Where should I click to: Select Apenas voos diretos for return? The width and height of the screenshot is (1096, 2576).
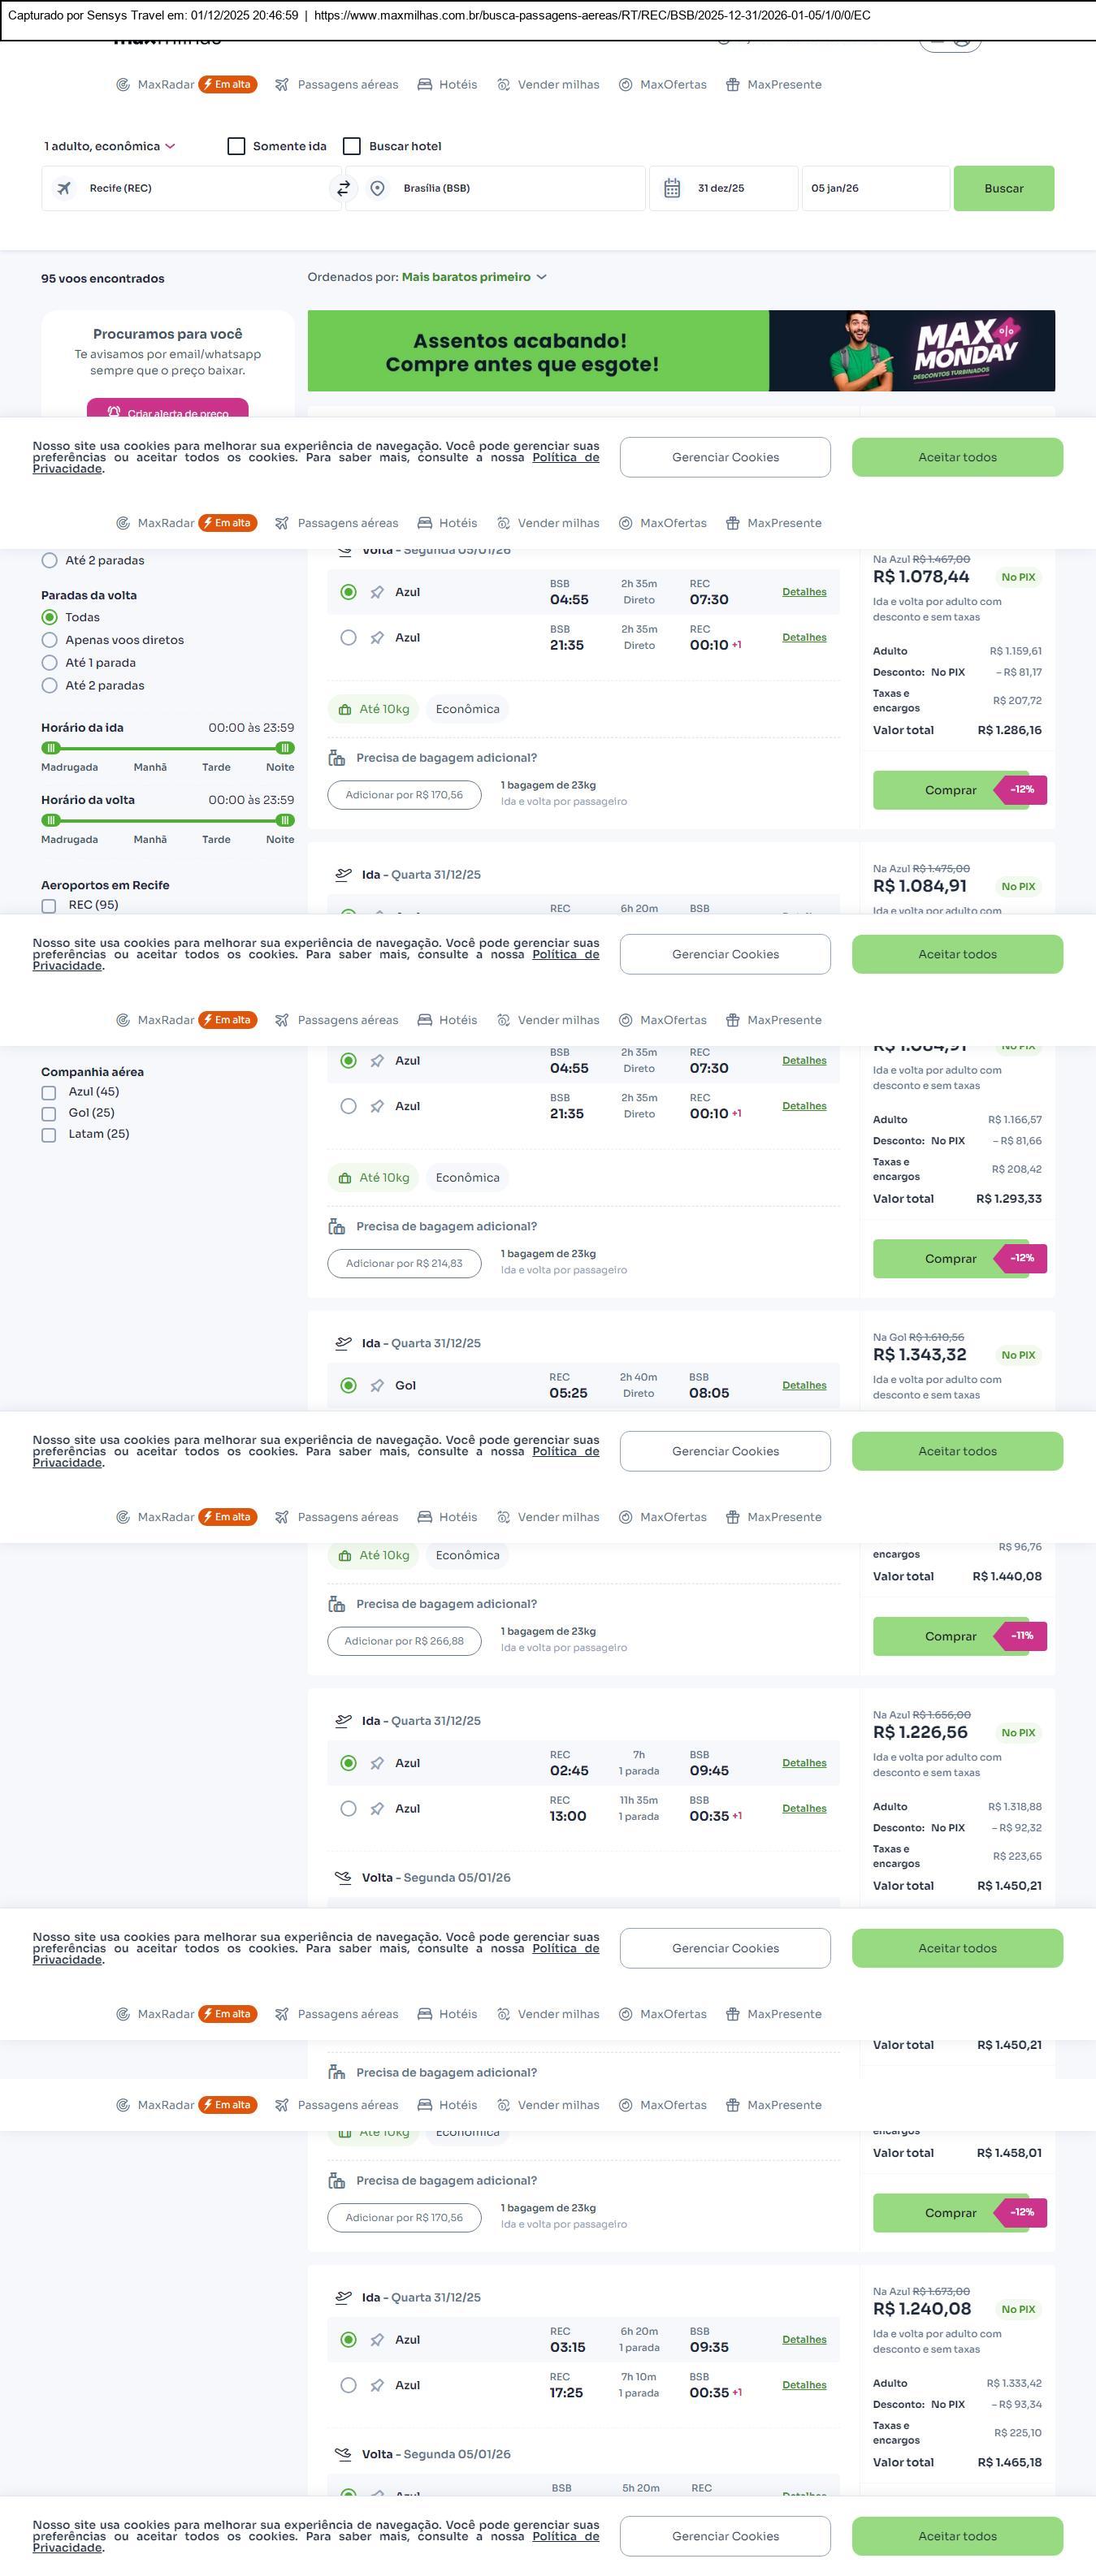coord(49,640)
